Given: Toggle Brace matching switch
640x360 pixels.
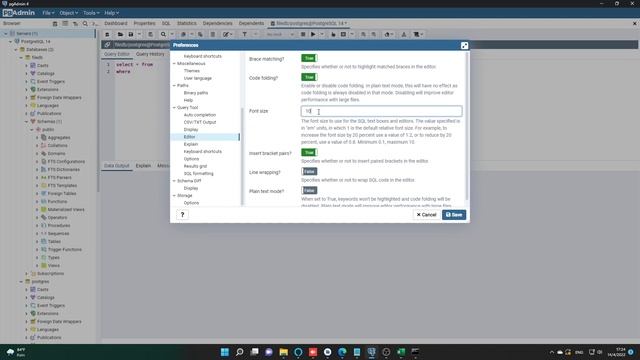Looking at the screenshot, I should [309, 58].
